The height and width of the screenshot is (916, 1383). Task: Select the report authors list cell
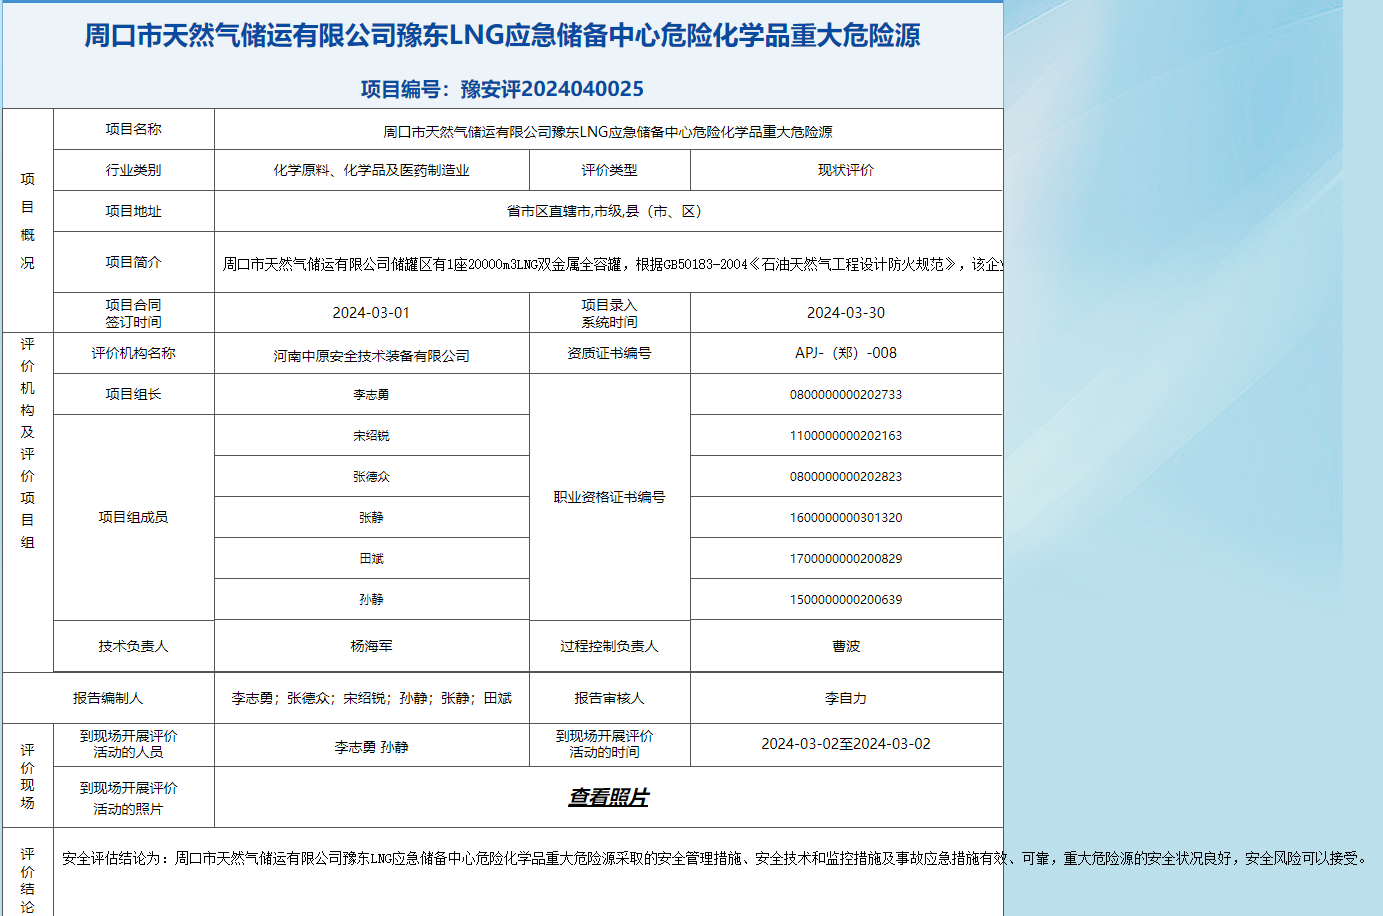click(372, 698)
